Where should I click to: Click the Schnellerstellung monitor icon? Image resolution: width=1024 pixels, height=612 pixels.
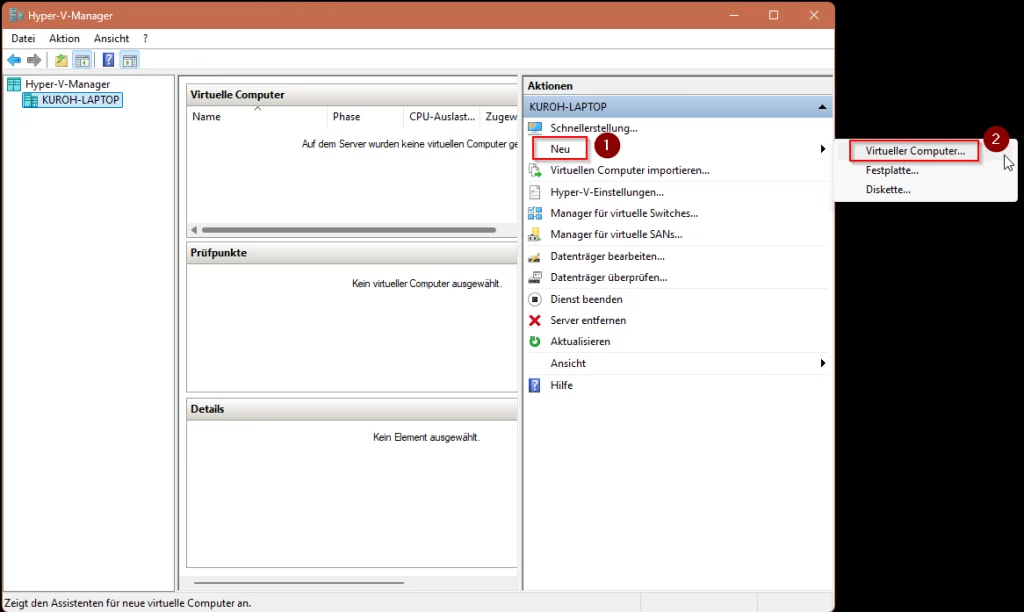tap(535, 128)
